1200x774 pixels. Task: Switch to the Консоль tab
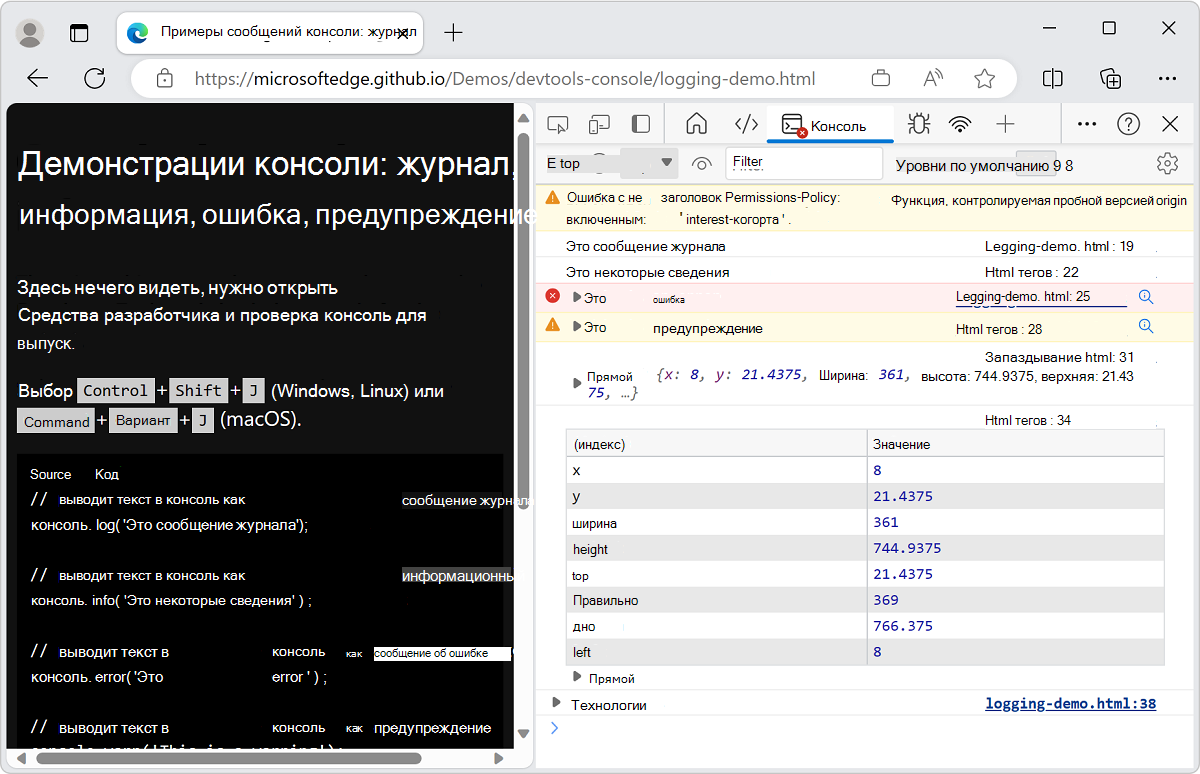(x=830, y=125)
